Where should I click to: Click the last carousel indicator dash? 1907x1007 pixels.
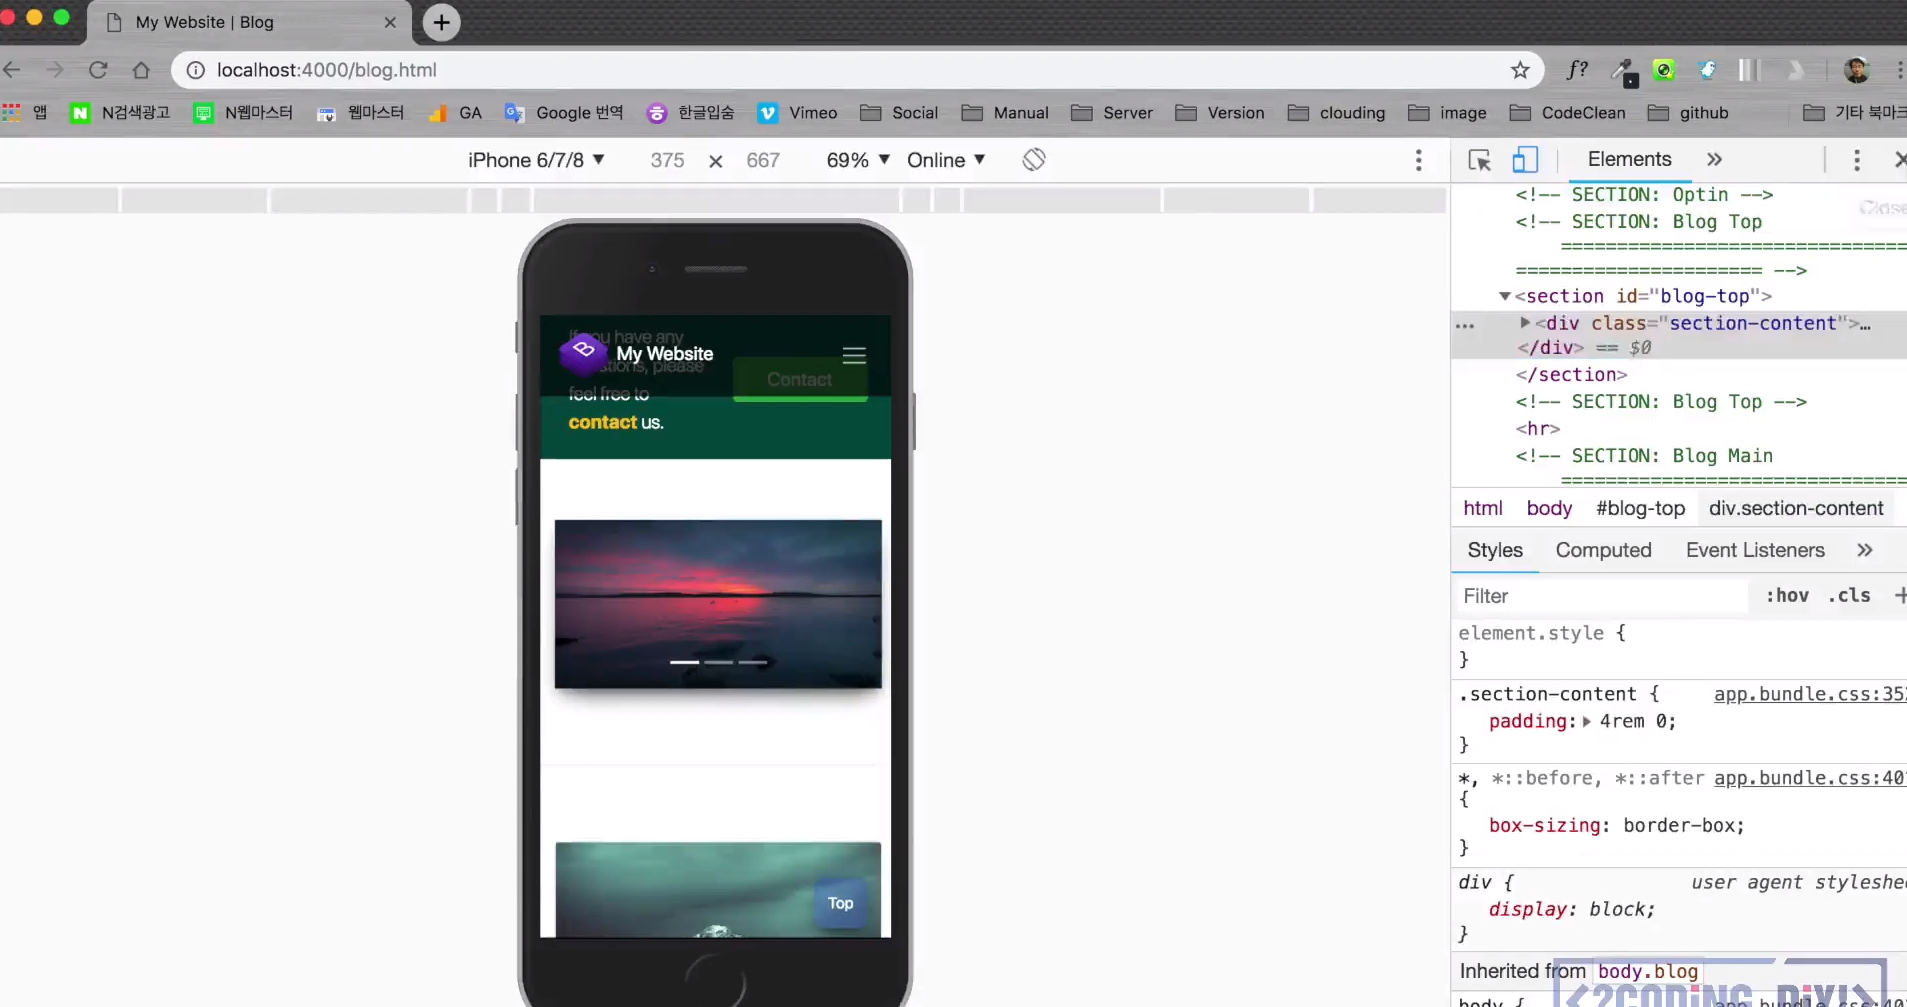click(x=753, y=662)
